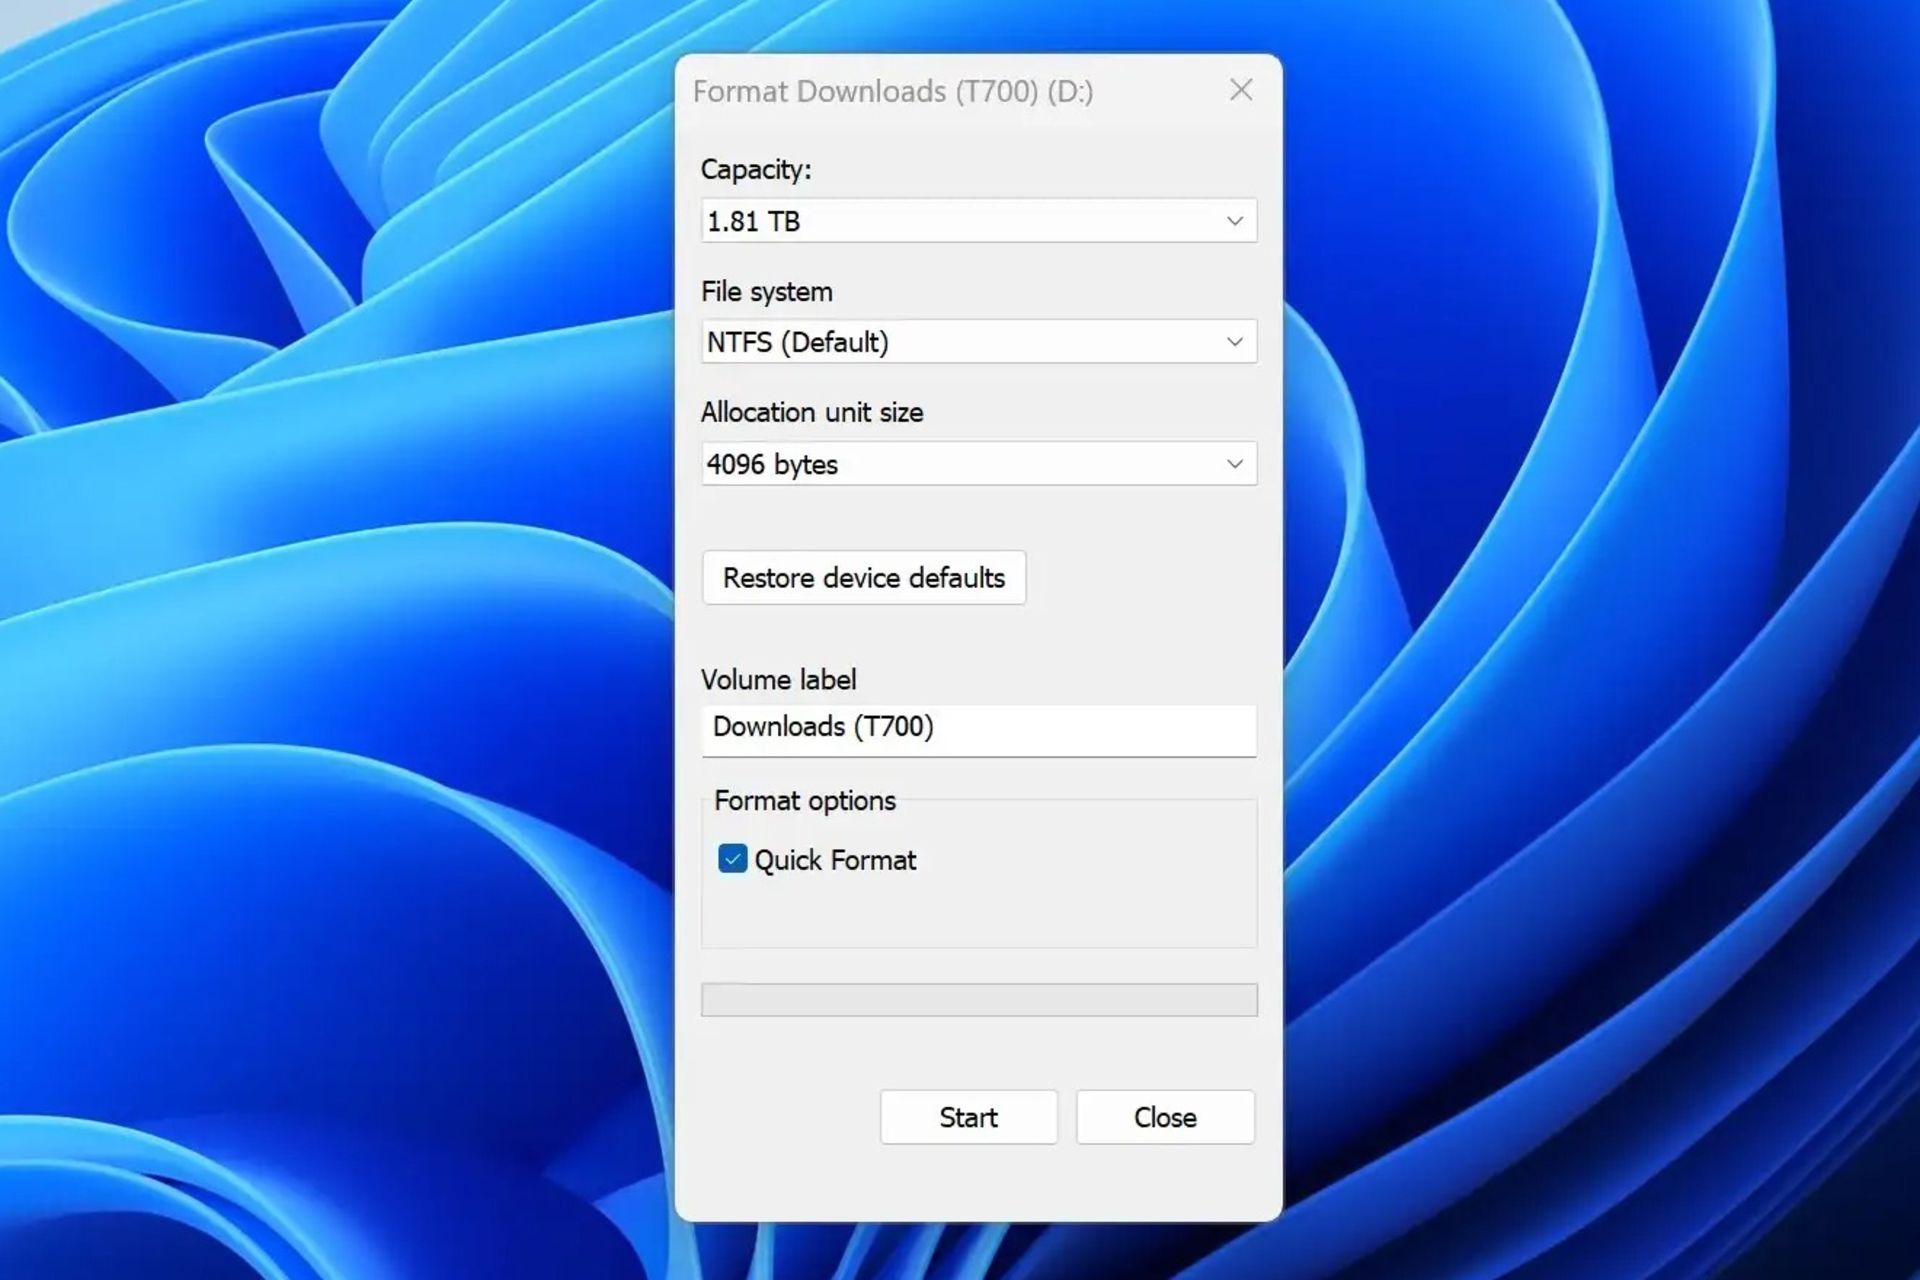The width and height of the screenshot is (1920, 1280).
Task: Click the Capacity section label
Action: tap(751, 169)
